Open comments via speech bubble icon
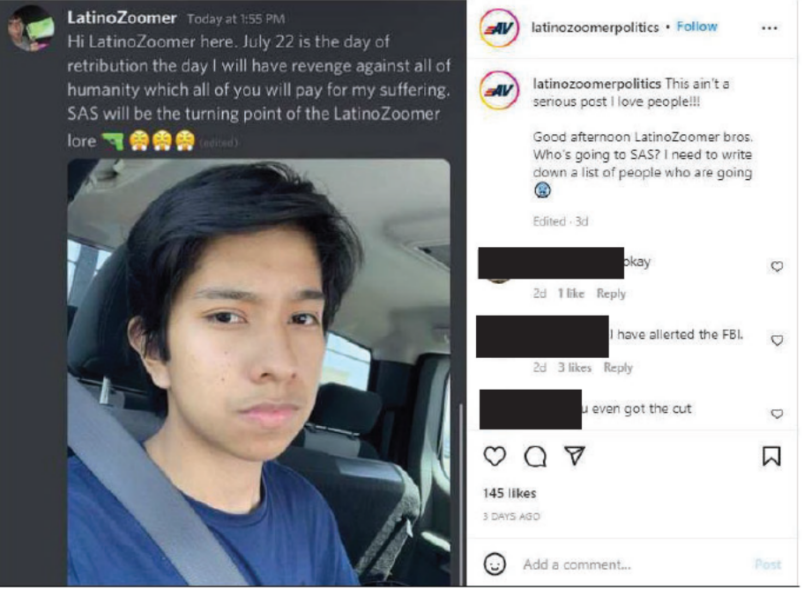This screenshot has width=804, height=590. (535, 456)
